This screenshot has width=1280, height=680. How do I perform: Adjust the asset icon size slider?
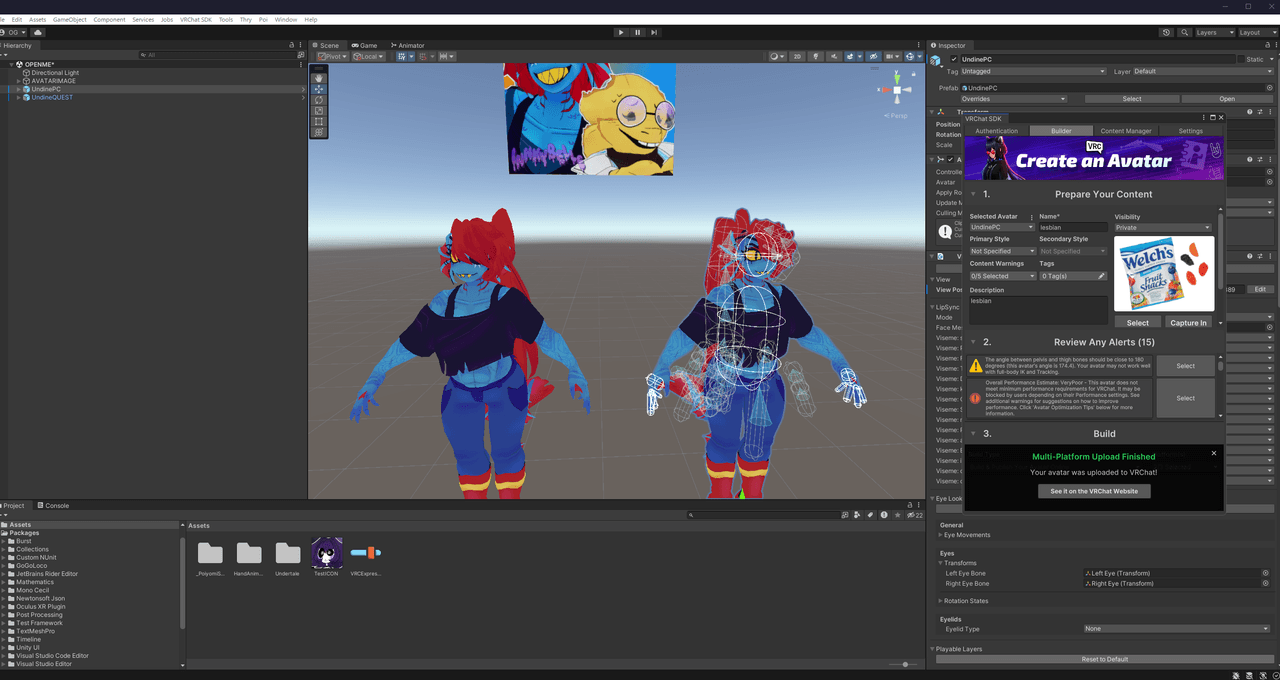[904, 664]
